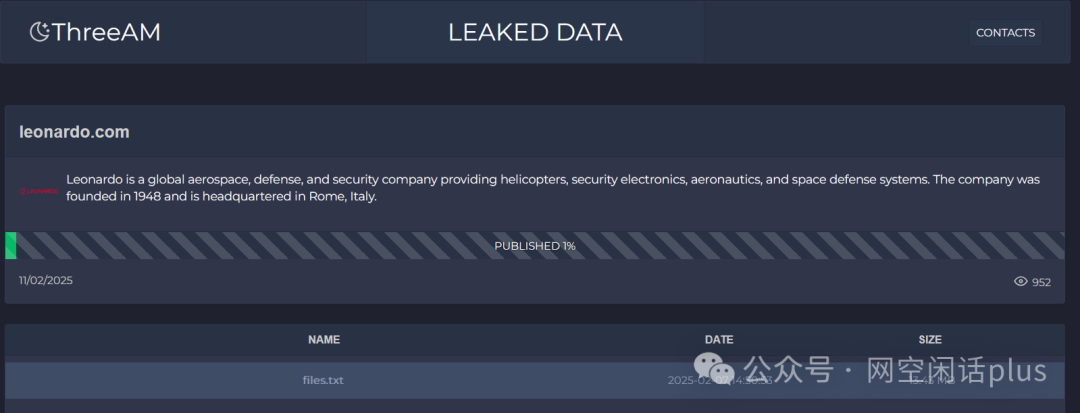Click the ThreeAM site name text

tap(106, 32)
